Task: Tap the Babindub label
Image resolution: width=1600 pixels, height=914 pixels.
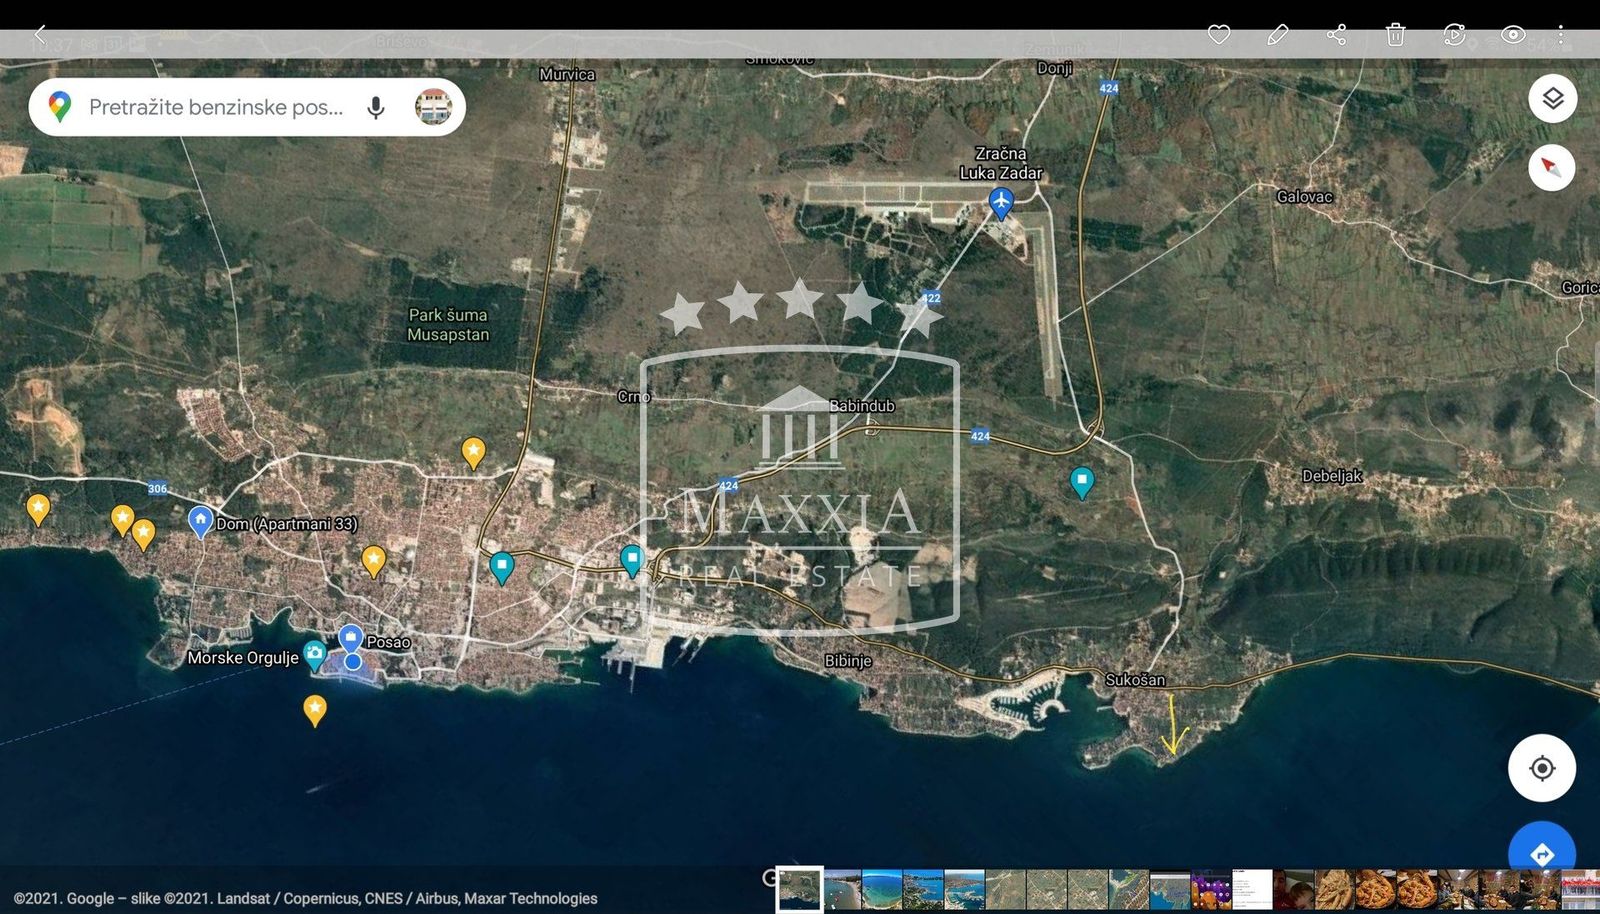Action: (862, 406)
